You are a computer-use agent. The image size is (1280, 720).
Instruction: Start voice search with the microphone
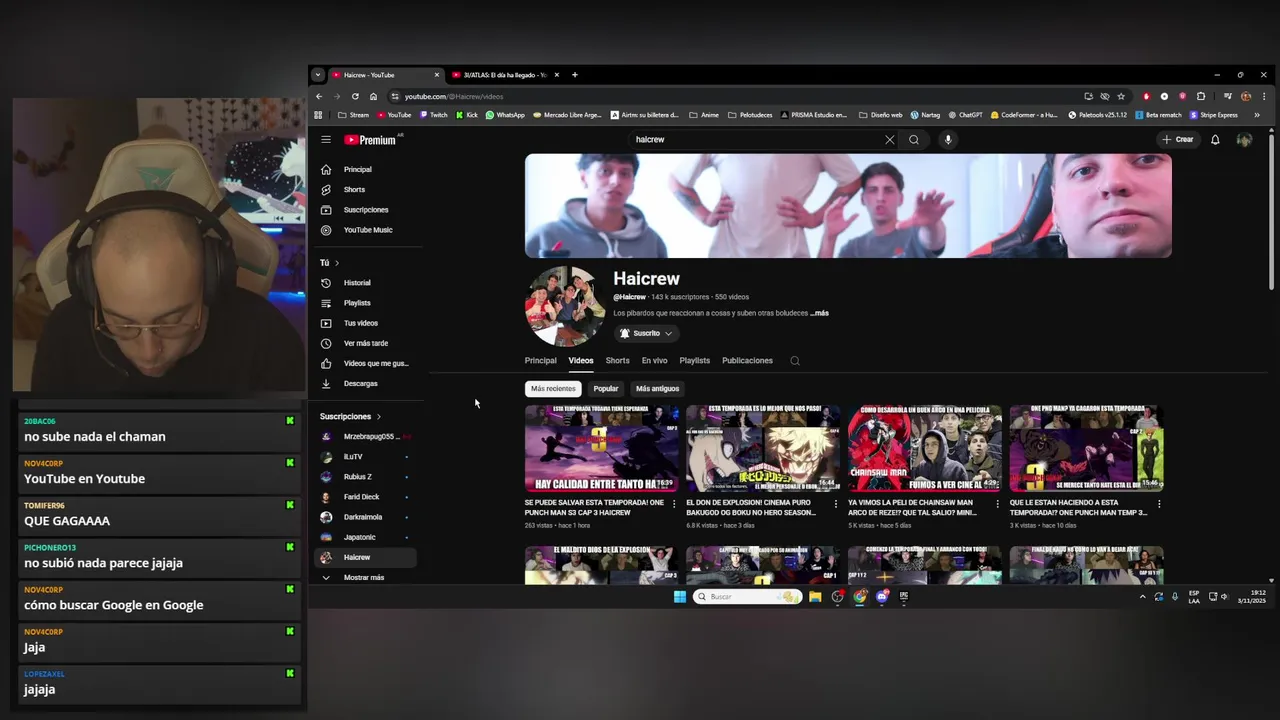948,140
